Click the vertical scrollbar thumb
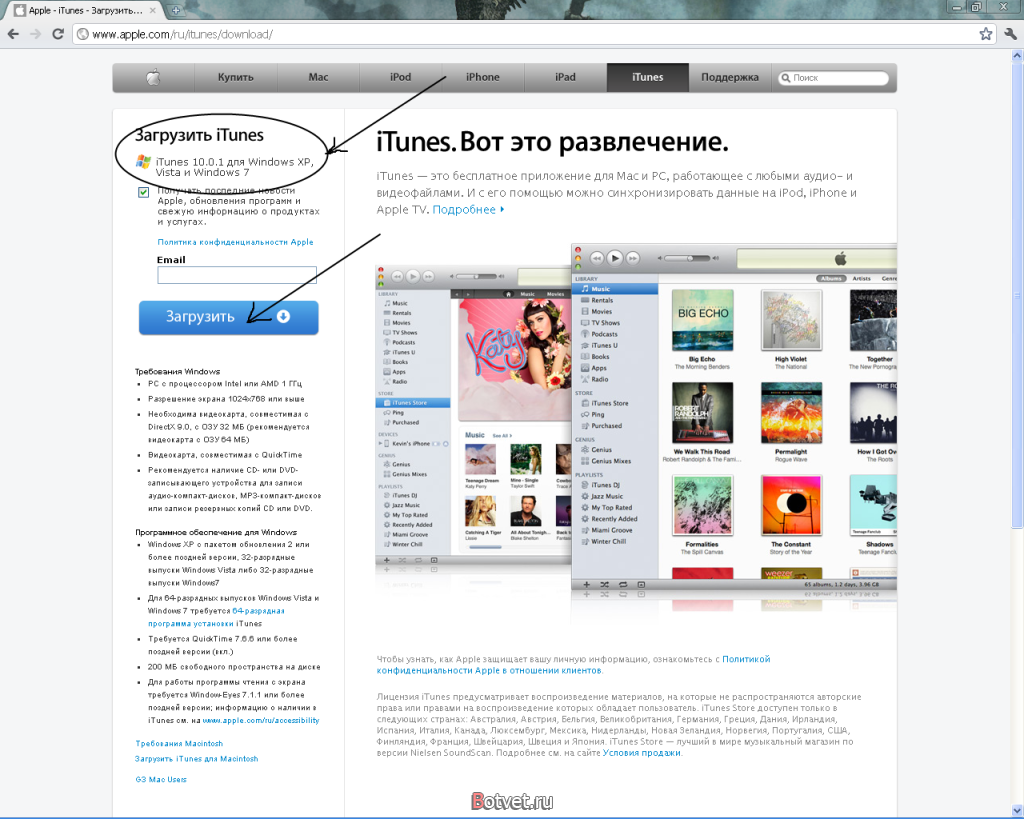The width and height of the screenshot is (1024, 819). (x=1017, y=295)
